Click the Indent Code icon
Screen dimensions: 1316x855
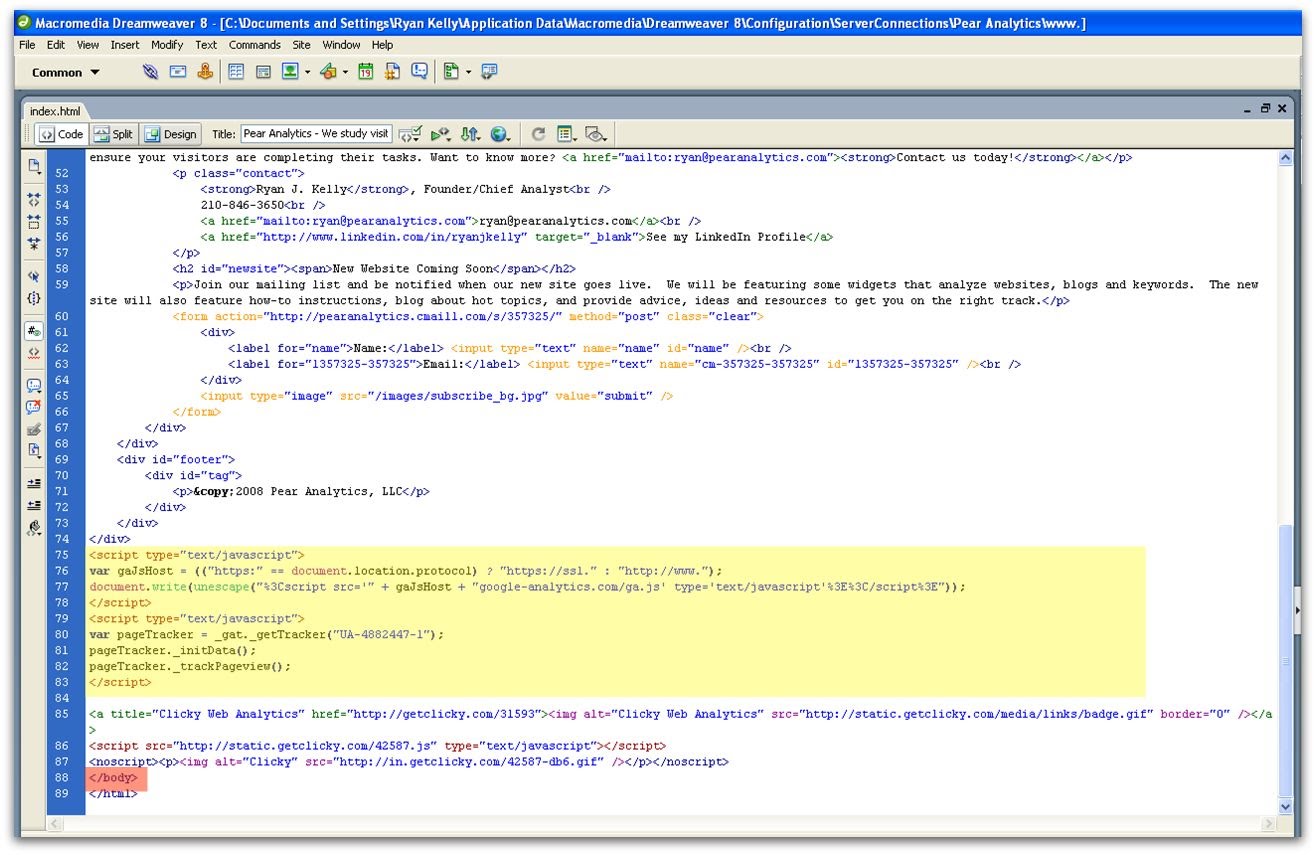click(34, 483)
